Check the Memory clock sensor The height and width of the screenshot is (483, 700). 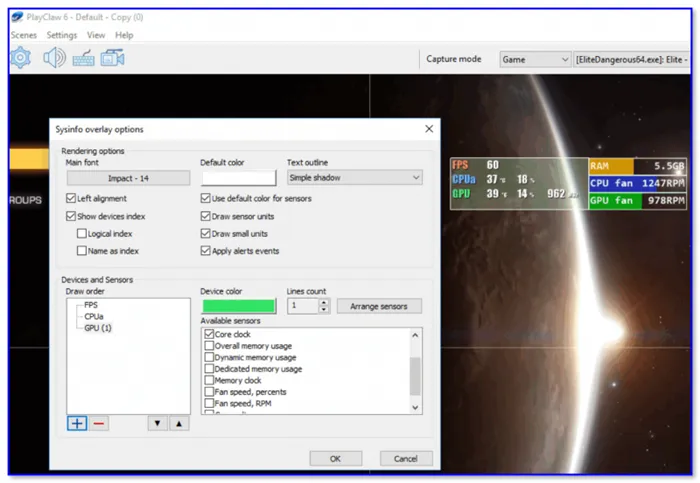[209, 380]
